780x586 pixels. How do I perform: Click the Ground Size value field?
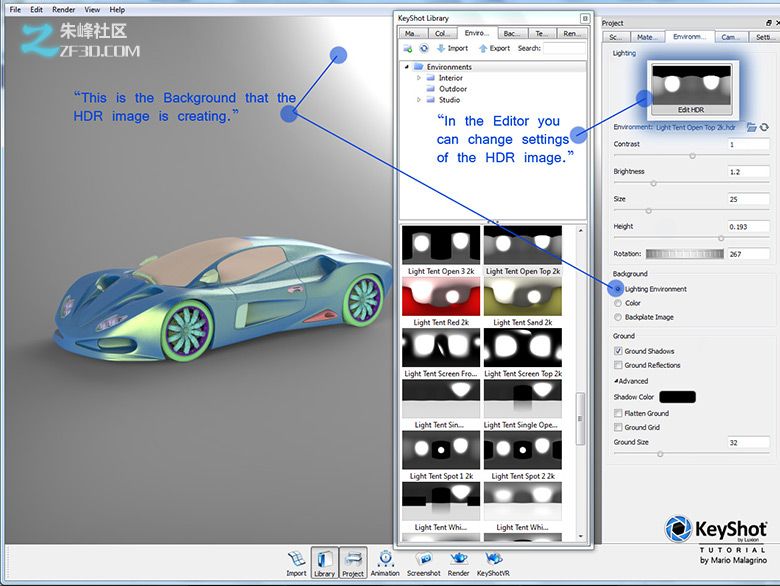[748, 443]
